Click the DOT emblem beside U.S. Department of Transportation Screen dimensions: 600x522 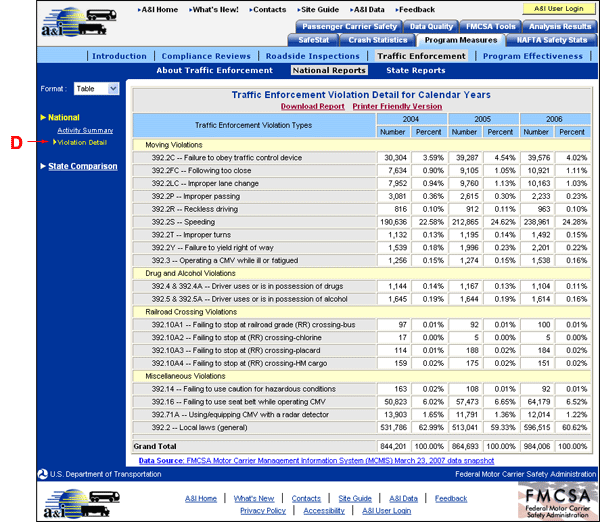42,474
